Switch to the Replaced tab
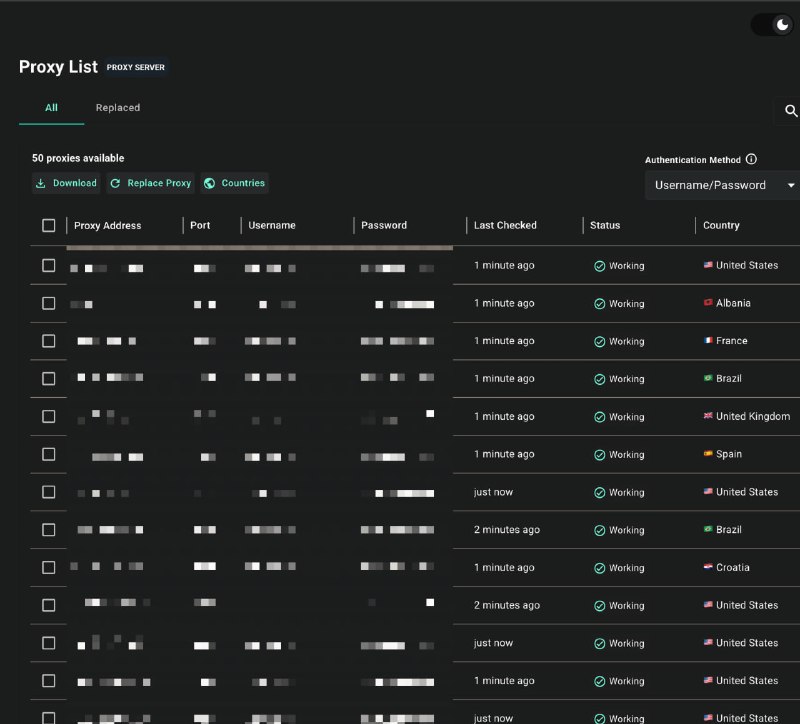The width and height of the screenshot is (800, 724). coord(118,108)
